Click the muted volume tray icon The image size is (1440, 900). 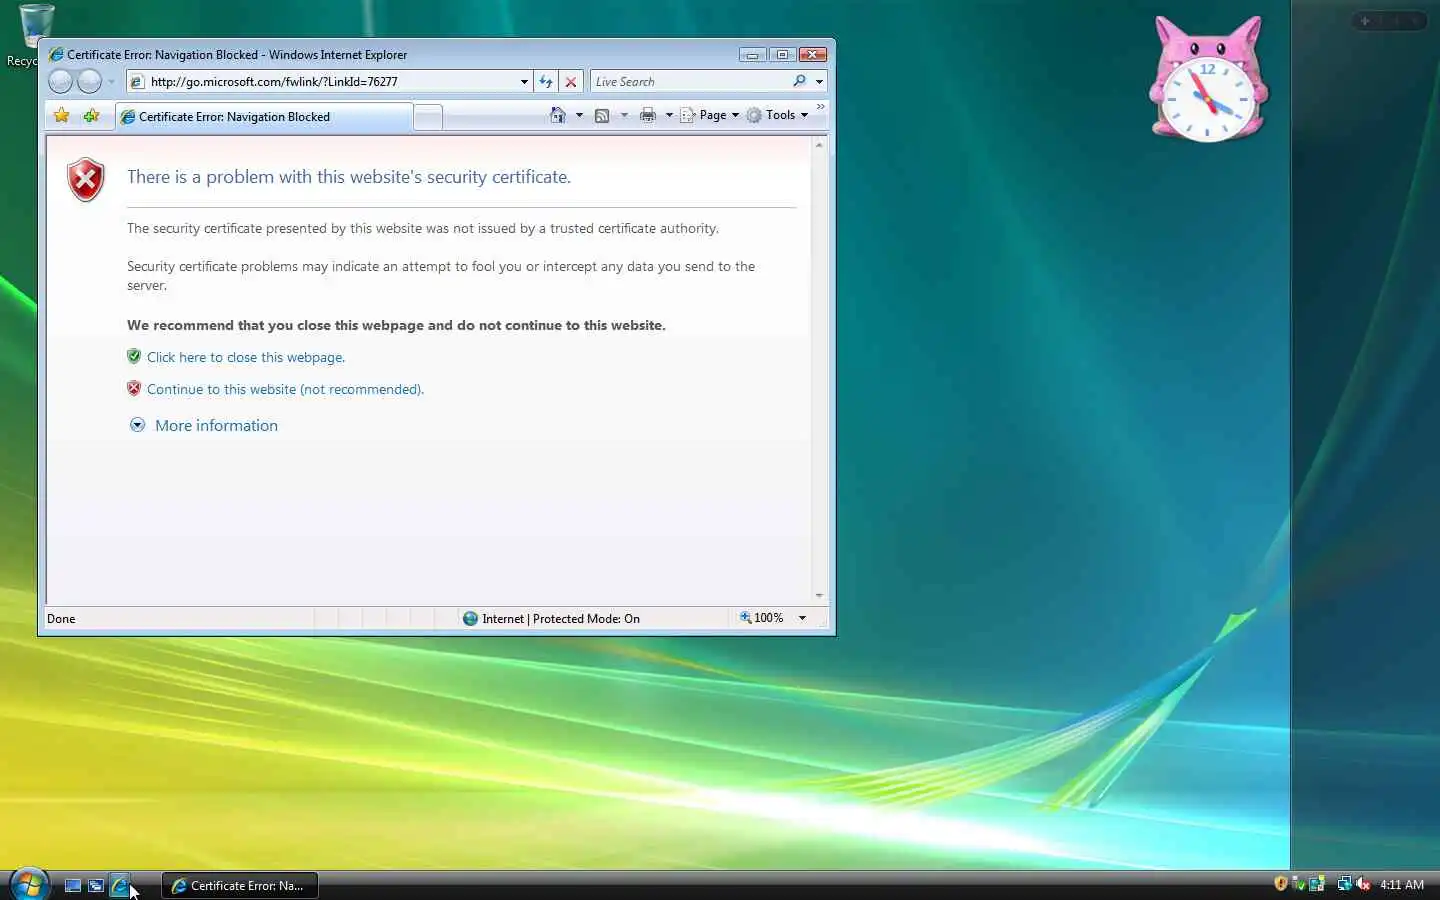click(x=1363, y=884)
